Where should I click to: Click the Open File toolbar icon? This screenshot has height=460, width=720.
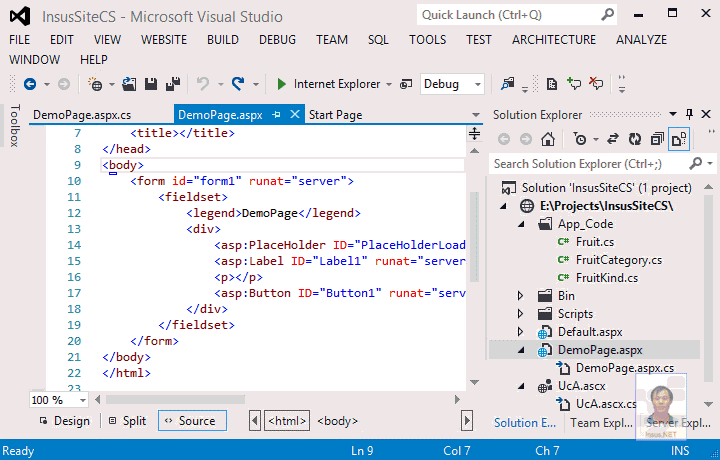pos(129,84)
